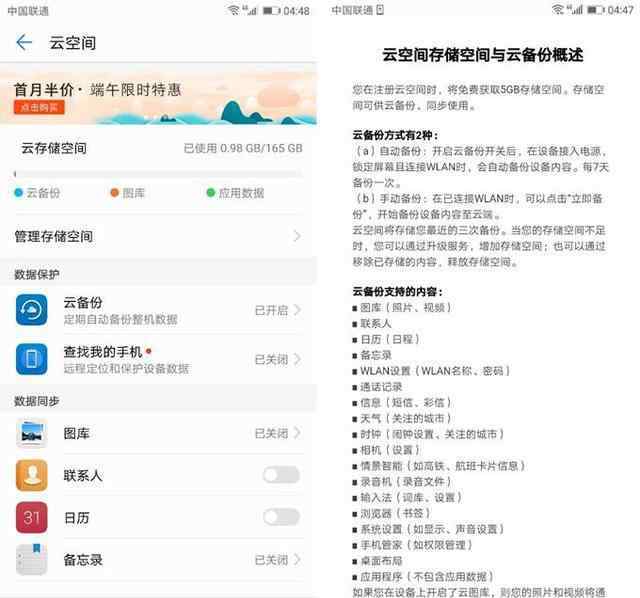This screenshot has height=598, width=640.
Task: Tap the 云备份支持的内容 heading
Action: click(x=398, y=291)
